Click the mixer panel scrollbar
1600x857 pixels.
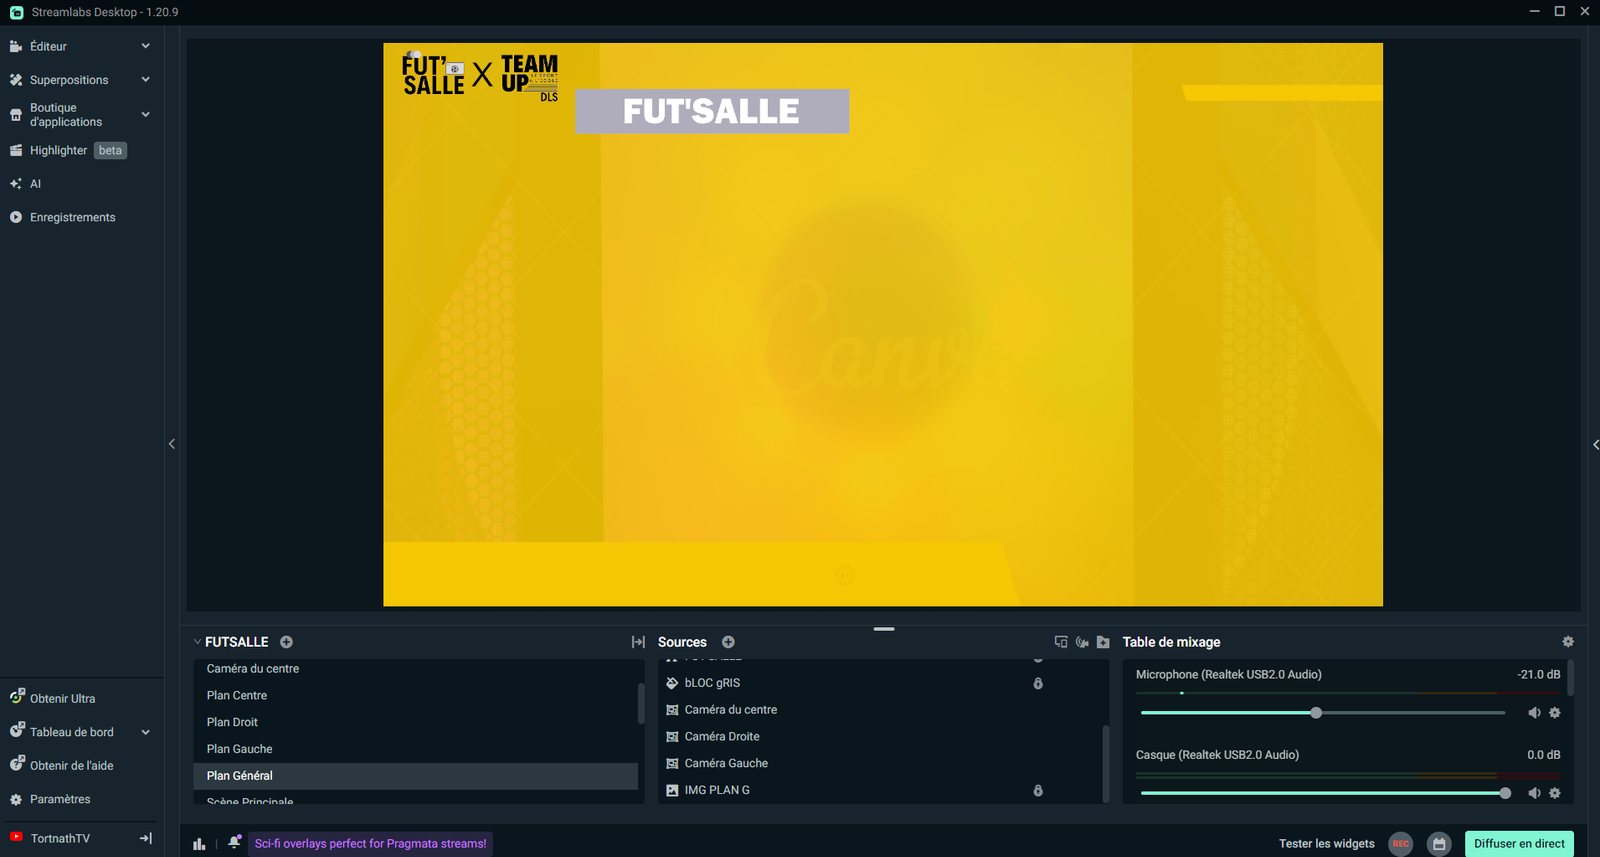point(1571,678)
